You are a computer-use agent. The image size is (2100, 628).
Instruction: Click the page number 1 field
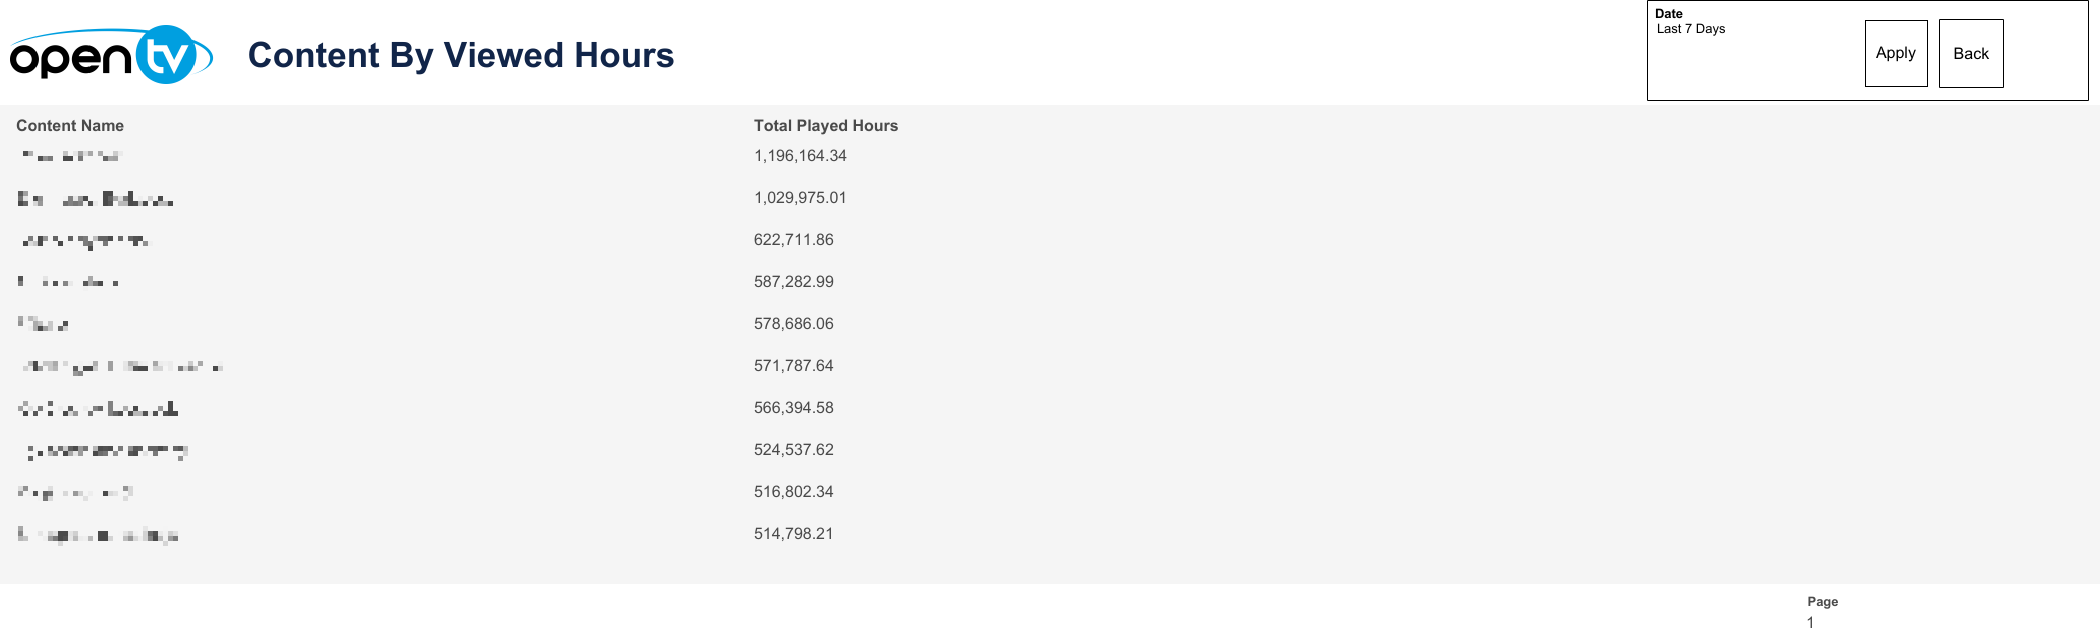pyautogui.click(x=1810, y=622)
